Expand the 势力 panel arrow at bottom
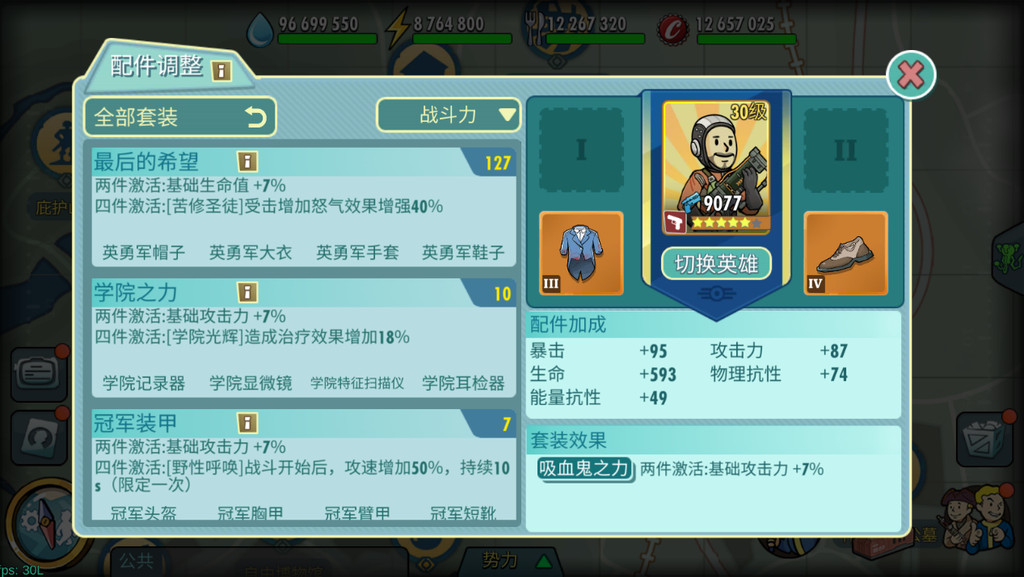The width and height of the screenshot is (1024, 577). [544, 560]
